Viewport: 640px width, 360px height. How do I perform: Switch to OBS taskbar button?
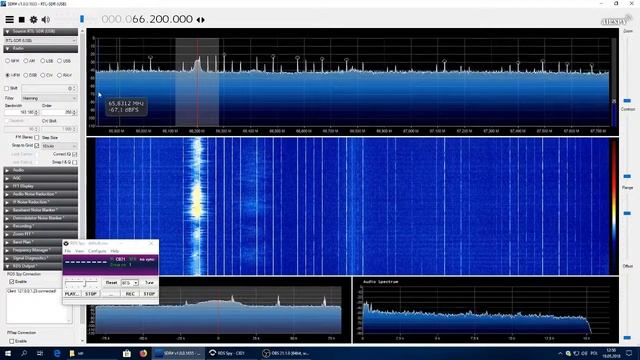[285, 353]
